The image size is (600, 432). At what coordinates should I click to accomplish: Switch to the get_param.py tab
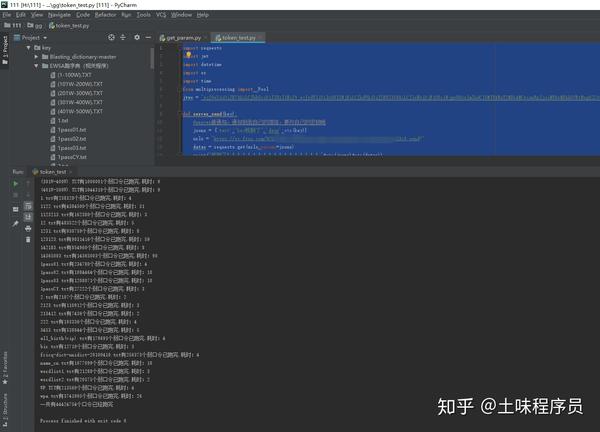click(181, 37)
